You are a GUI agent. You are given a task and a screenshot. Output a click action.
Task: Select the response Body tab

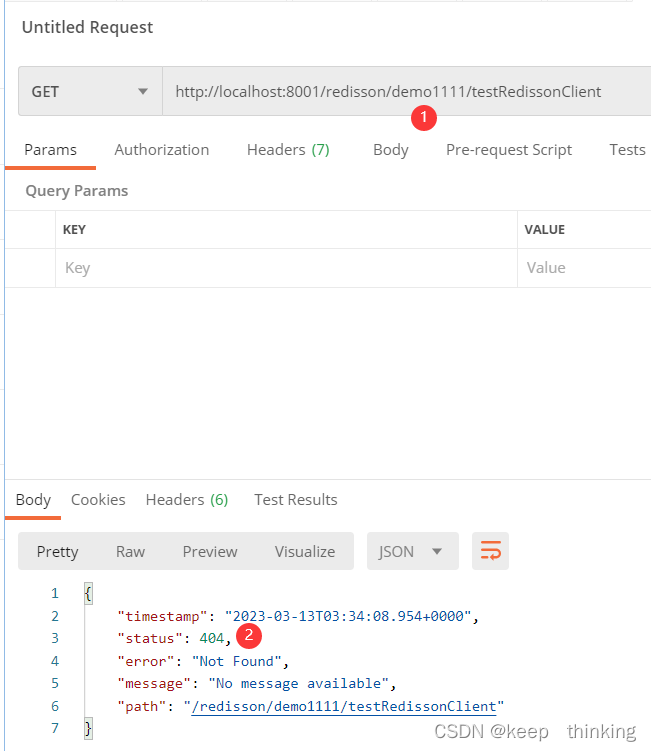[x=33, y=500]
